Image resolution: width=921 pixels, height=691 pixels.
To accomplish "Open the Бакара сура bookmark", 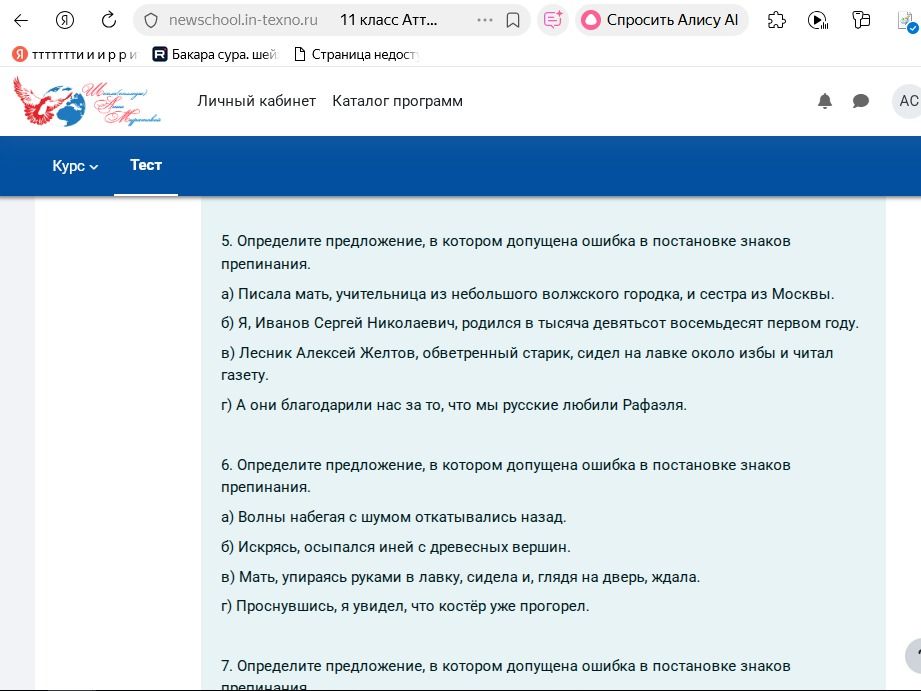I will (215, 55).
